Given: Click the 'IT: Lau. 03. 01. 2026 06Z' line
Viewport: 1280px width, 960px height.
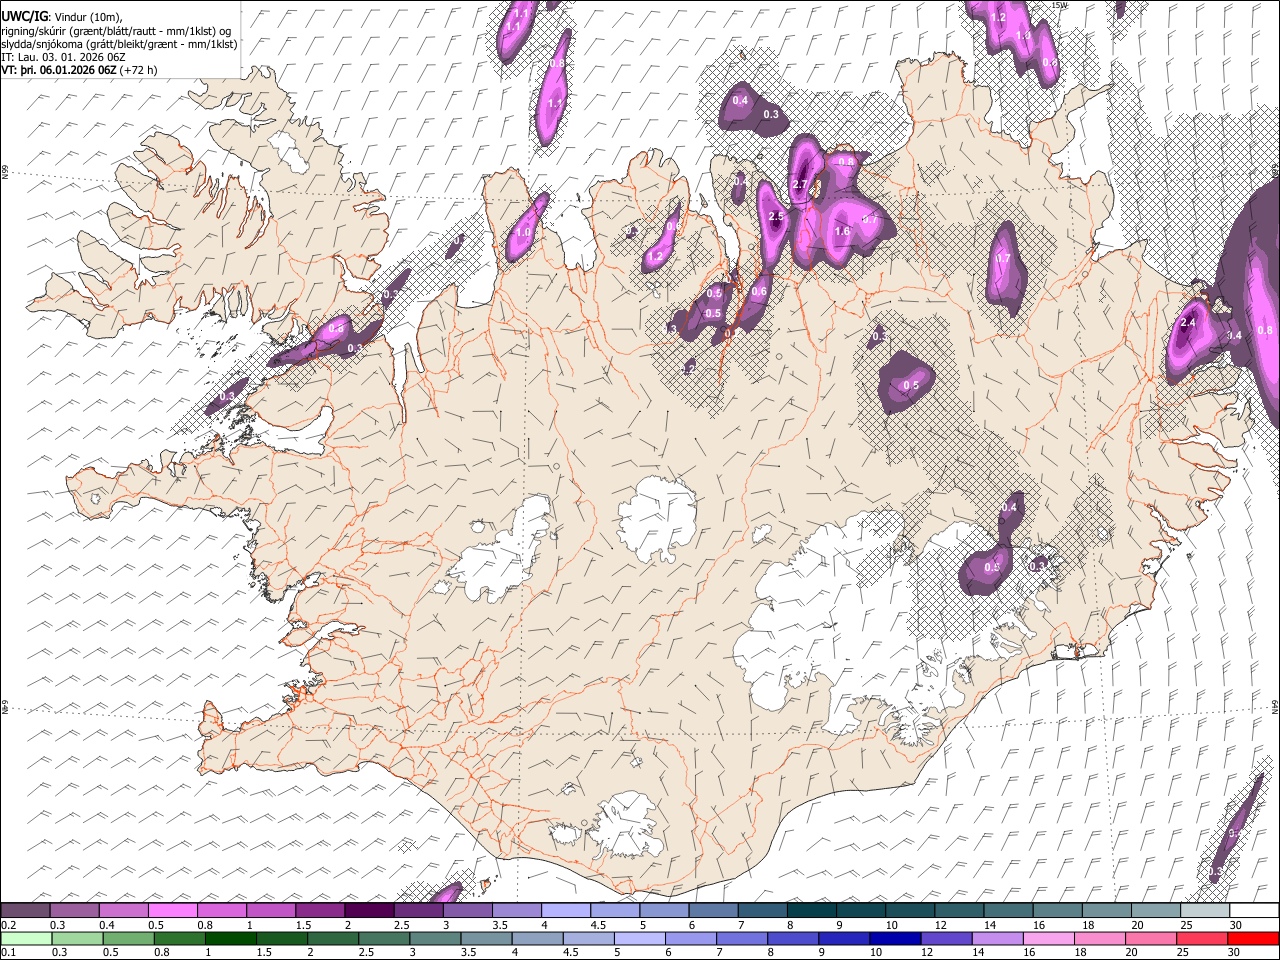Looking at the screenshot, I should 63,57.
